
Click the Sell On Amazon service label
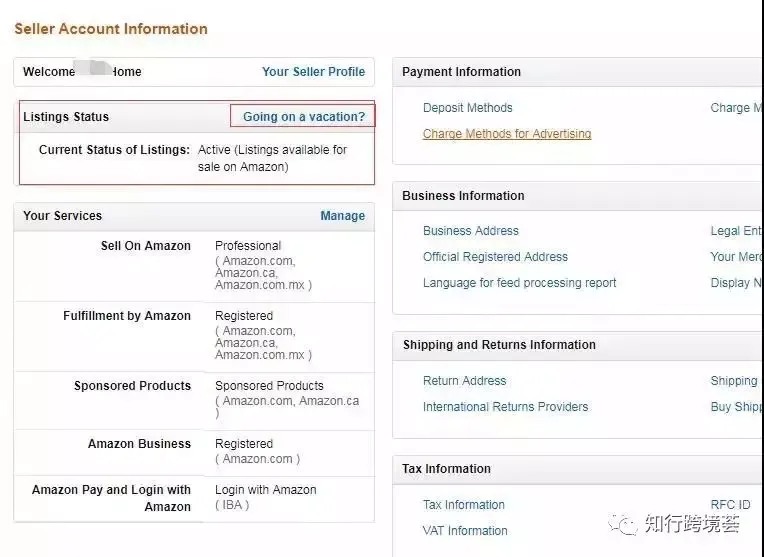pyautogui.click(x=146, y=246)
